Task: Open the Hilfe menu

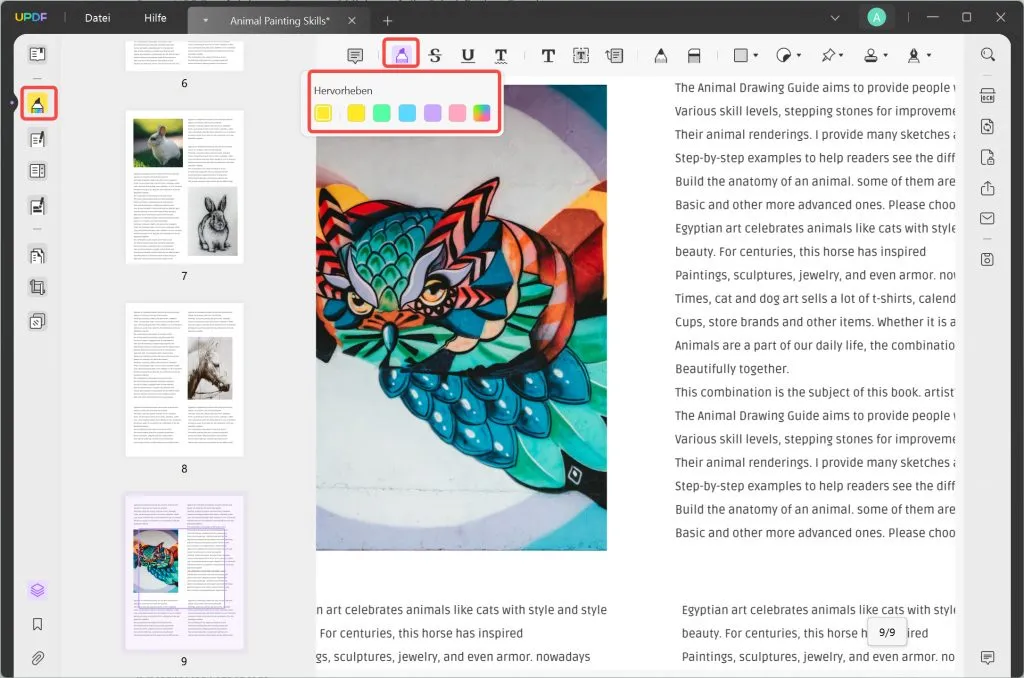Action: (x=156, y=18)
